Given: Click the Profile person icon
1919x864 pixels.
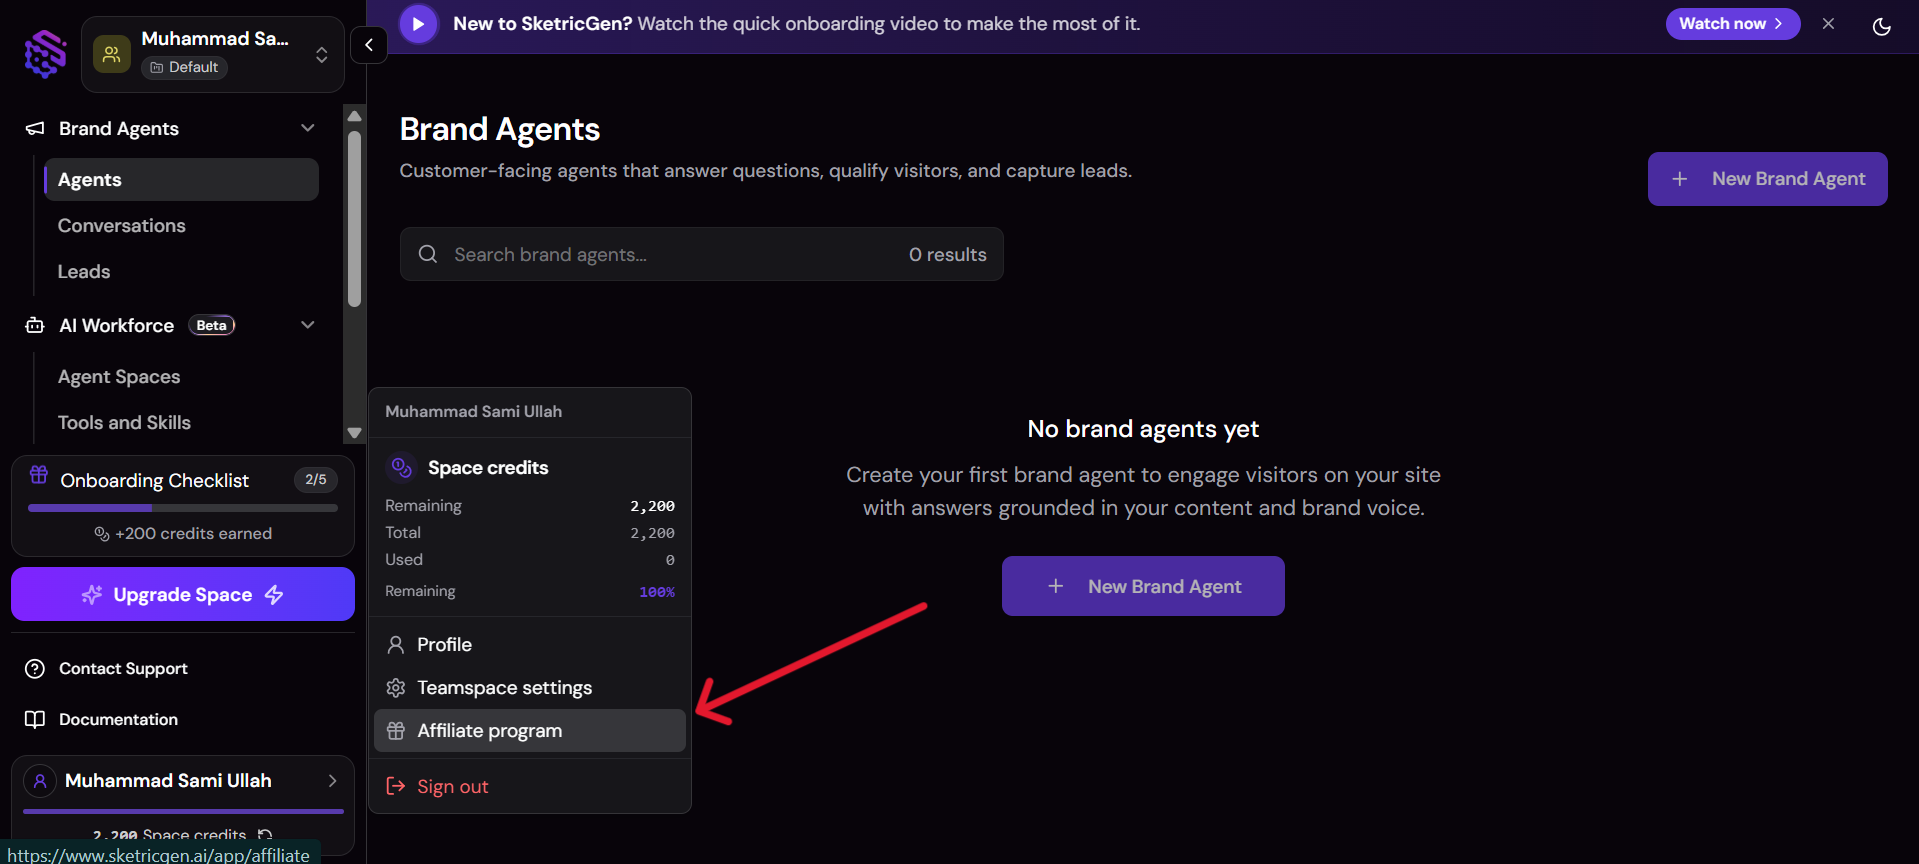Looking at the screenshot, I should coord(396,645).
